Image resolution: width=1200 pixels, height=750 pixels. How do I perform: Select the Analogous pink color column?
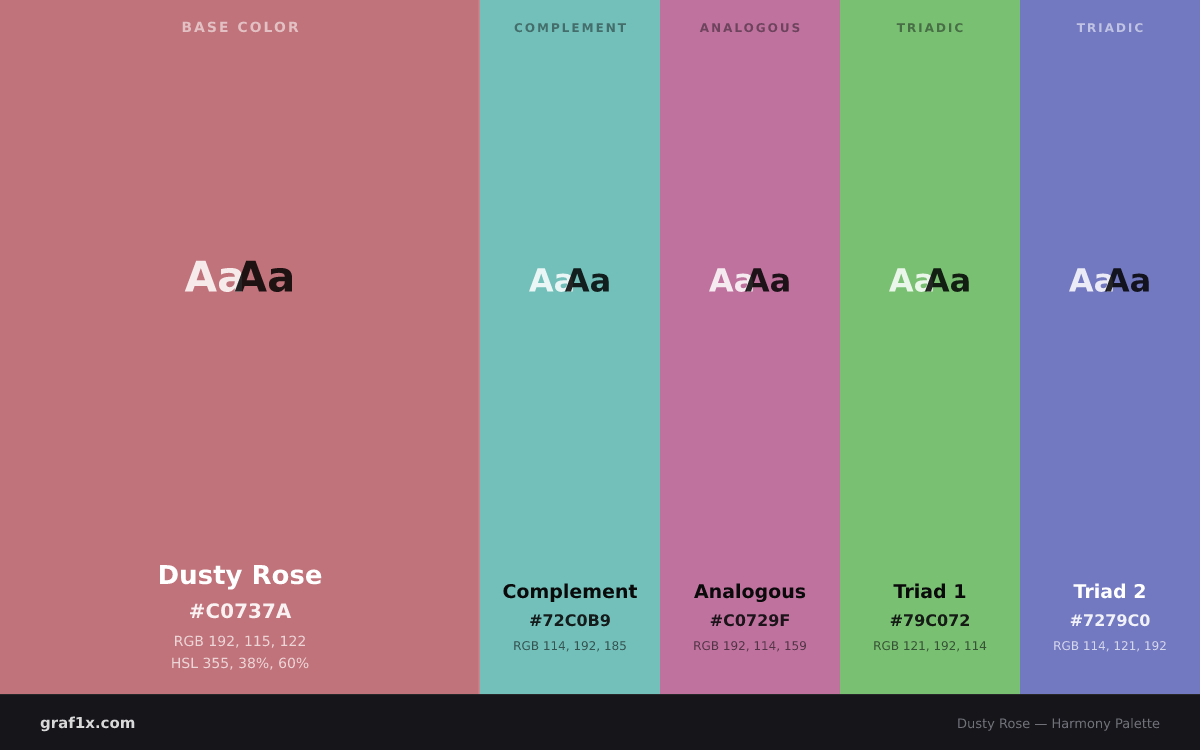tap(750, 347)
